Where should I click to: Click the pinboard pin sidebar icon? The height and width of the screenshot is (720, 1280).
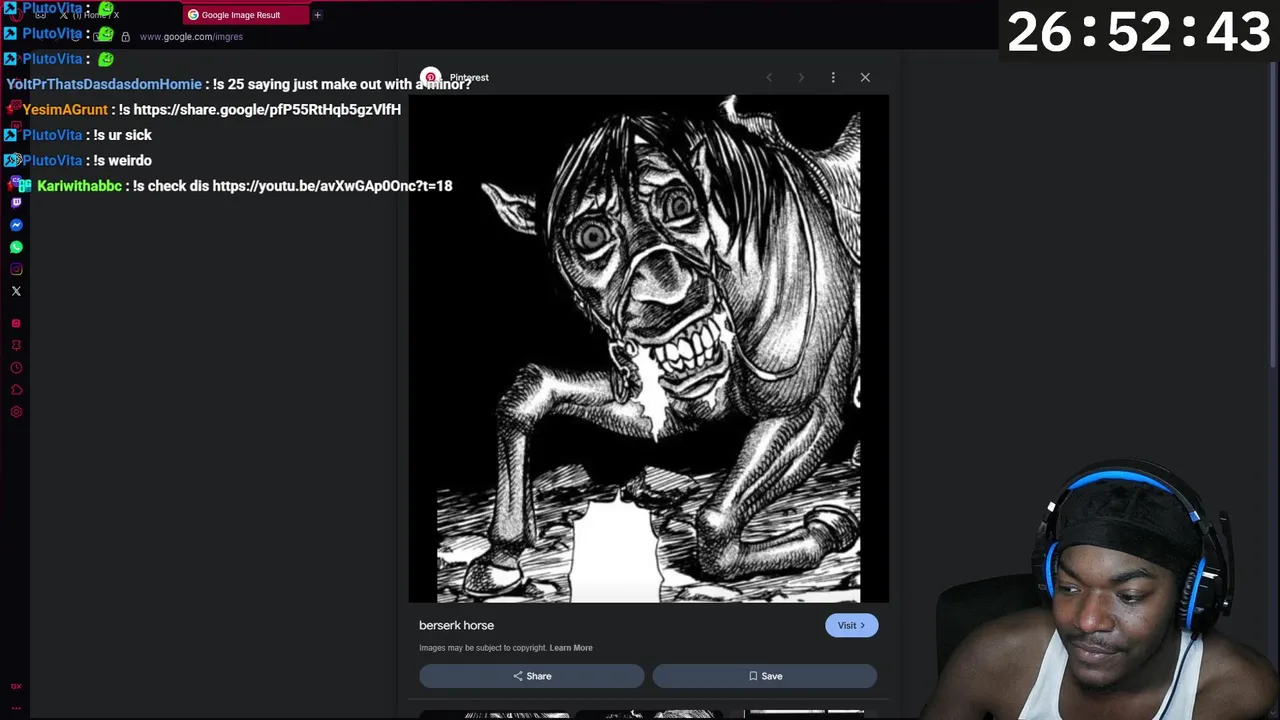(x=16, y=346)
